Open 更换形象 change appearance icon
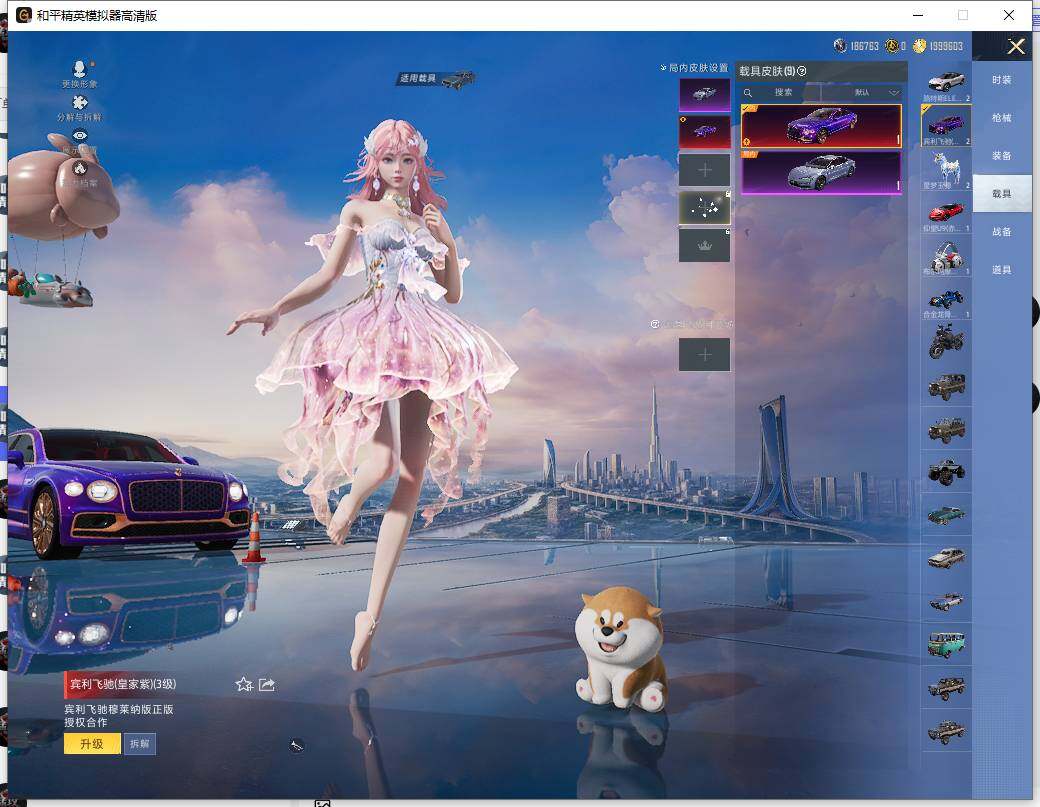Screen dimensions: 1040x807 pyautogui.click(x=80, y=74)
